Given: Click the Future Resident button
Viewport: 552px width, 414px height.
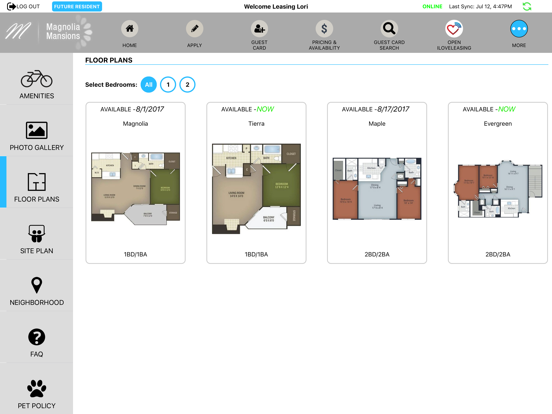Looking at the screenshot, I should (x=77, y=6).
